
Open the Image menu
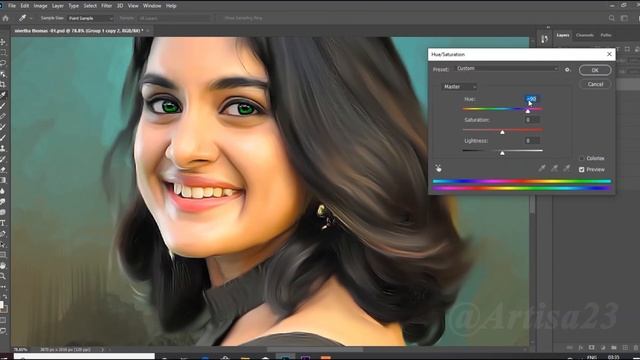point(40,6)
